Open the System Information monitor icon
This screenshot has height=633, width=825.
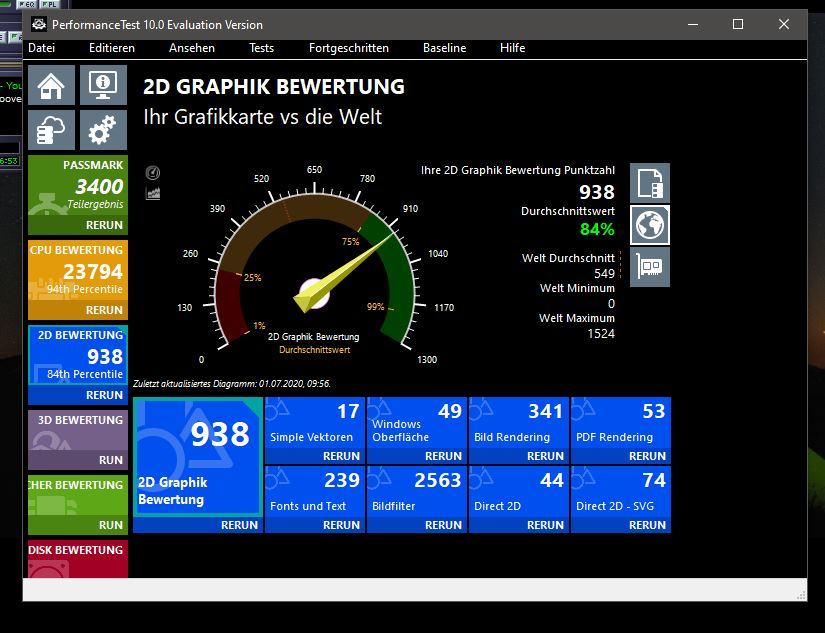point(103,85)
